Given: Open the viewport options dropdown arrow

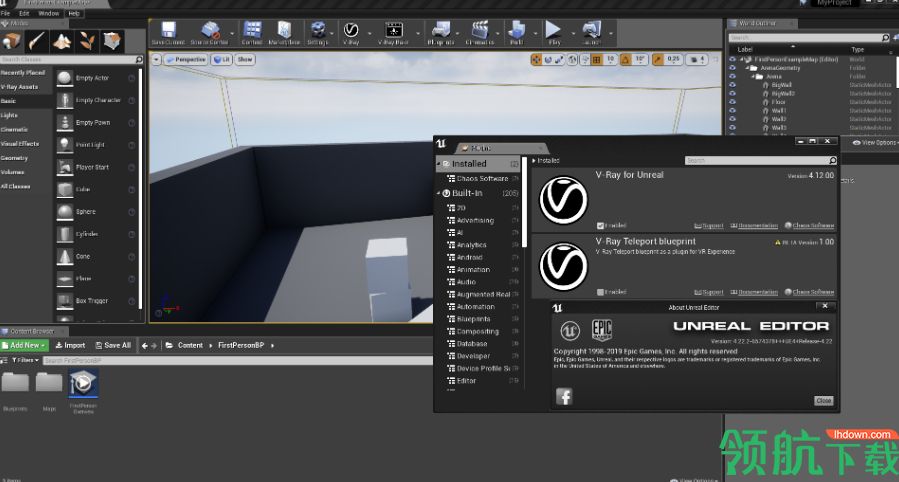Looking at the screenshot, I should coord(156,59).
